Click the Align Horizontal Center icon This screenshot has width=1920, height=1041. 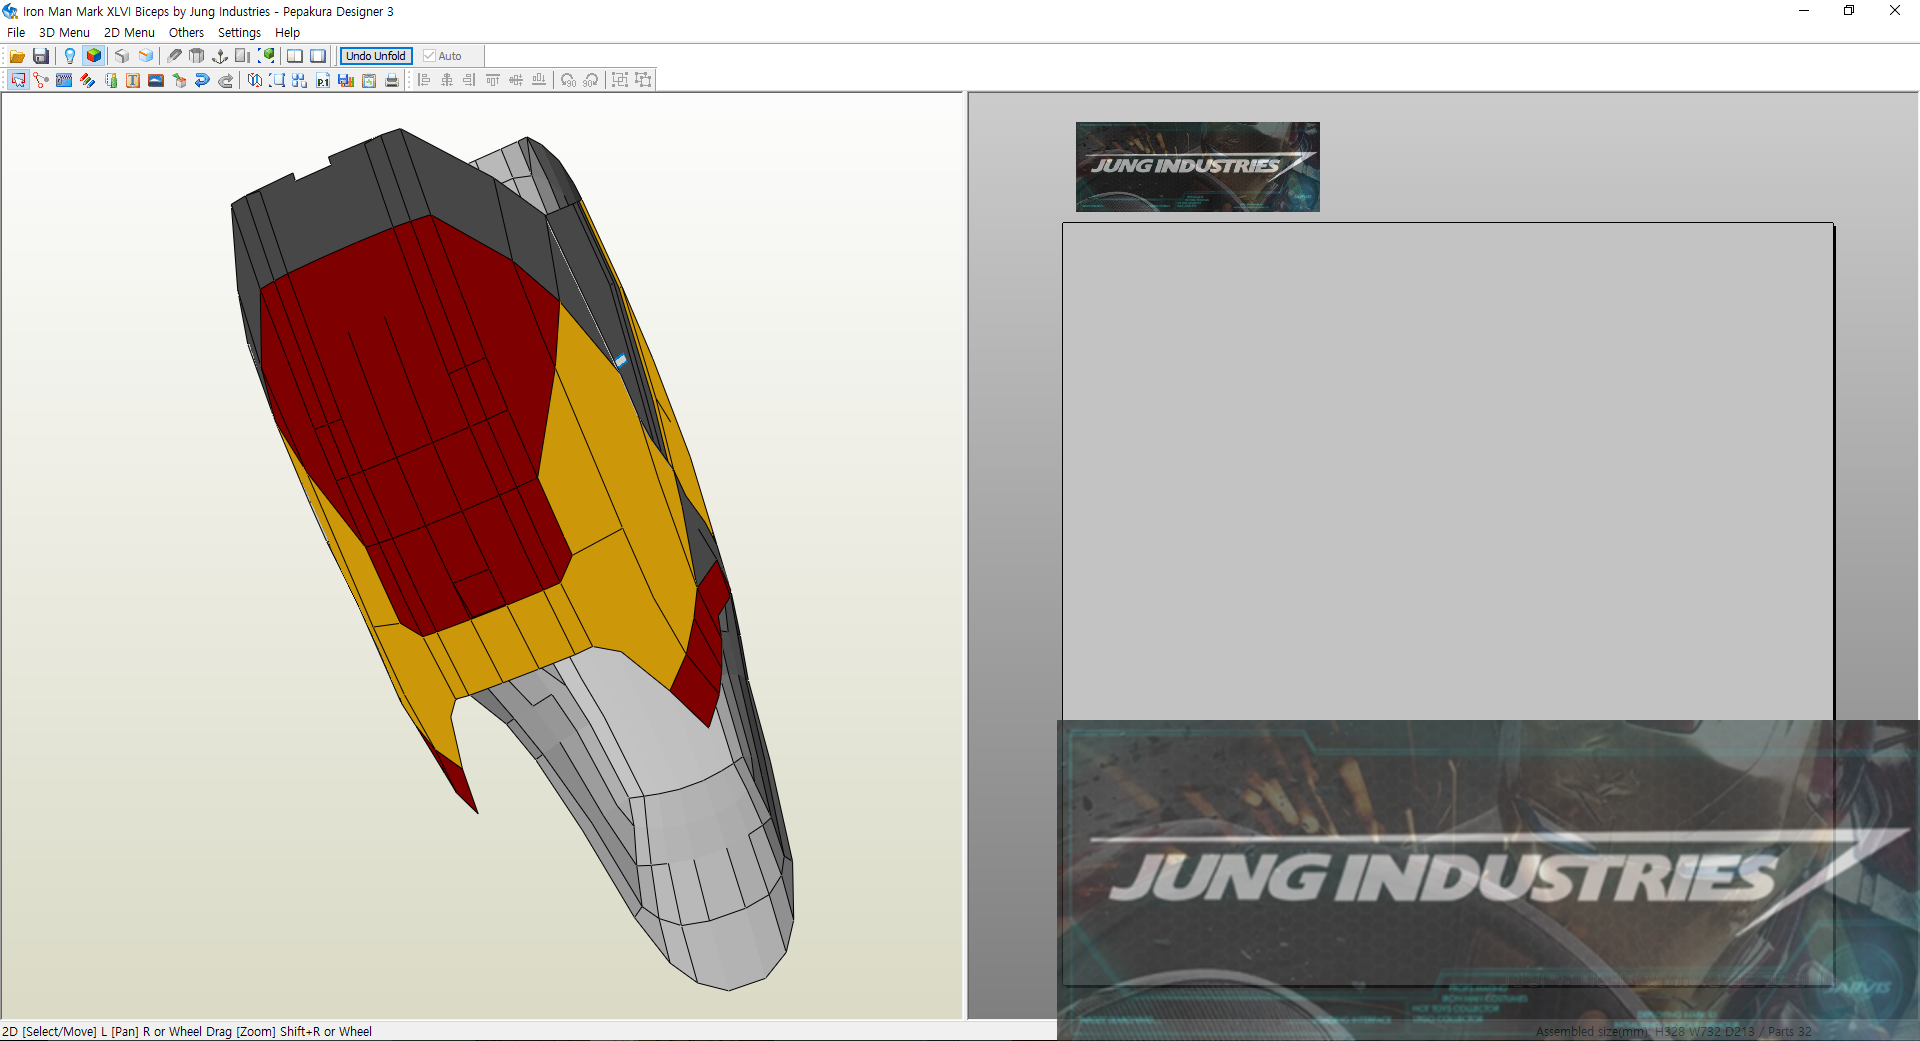click(447, 80)
